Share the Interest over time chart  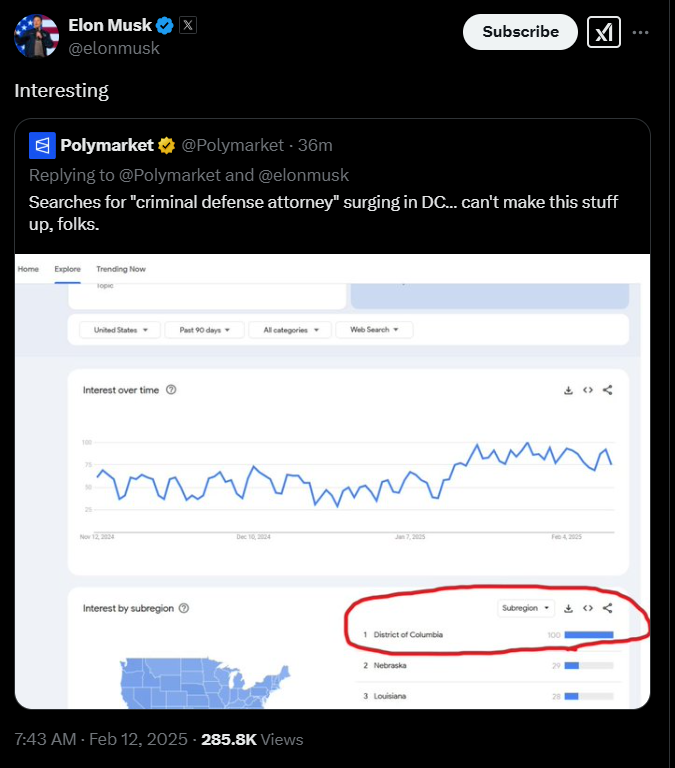pos(608,390)
